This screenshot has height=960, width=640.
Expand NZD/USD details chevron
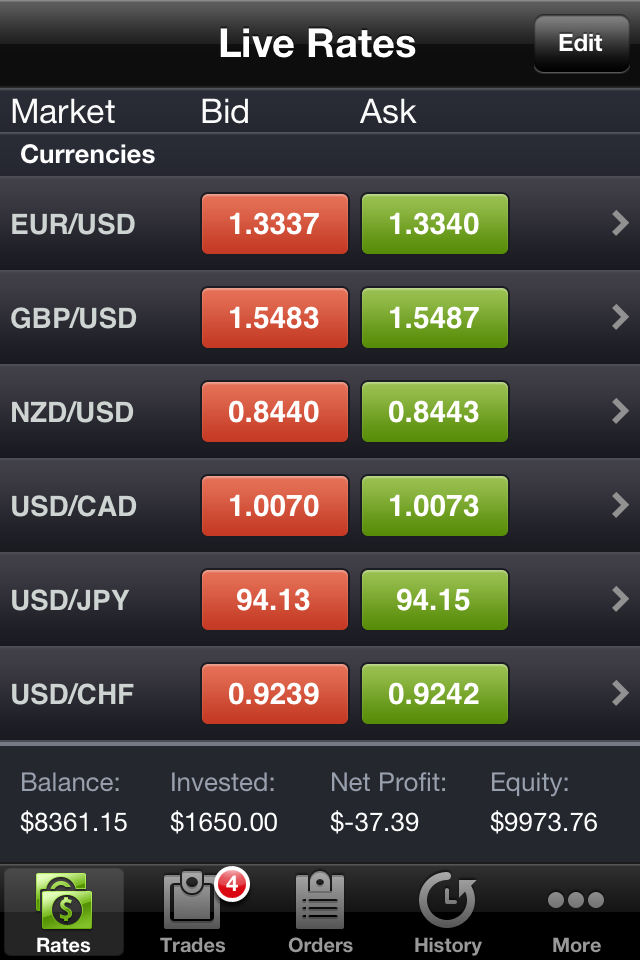point(620,411)
